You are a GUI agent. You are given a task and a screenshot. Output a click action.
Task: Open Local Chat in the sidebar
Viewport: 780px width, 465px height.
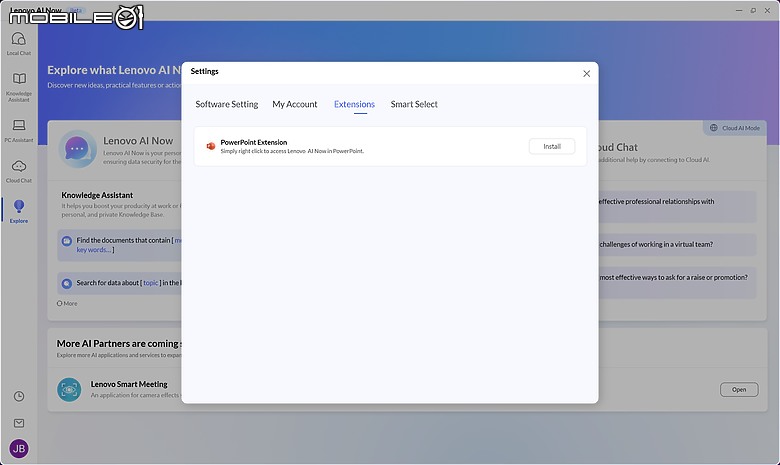click(19, 43)
